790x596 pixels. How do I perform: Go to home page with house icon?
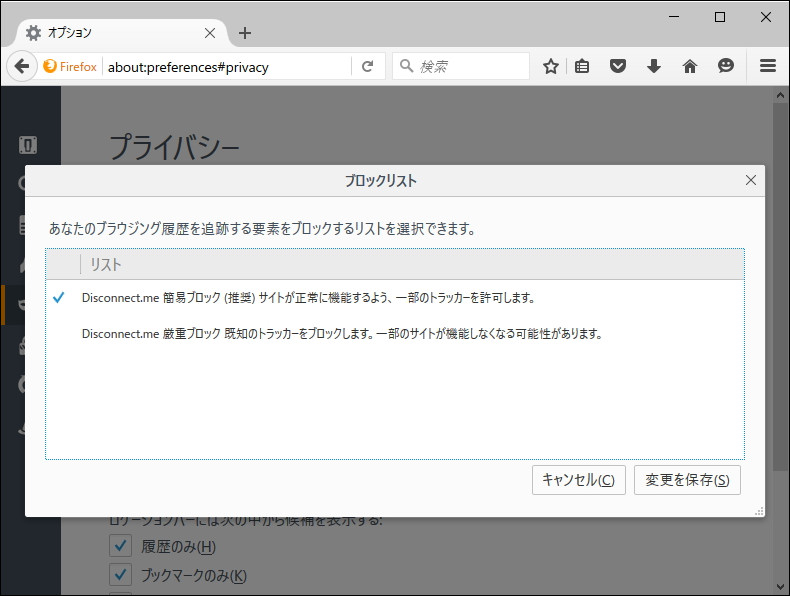(690, 66)
